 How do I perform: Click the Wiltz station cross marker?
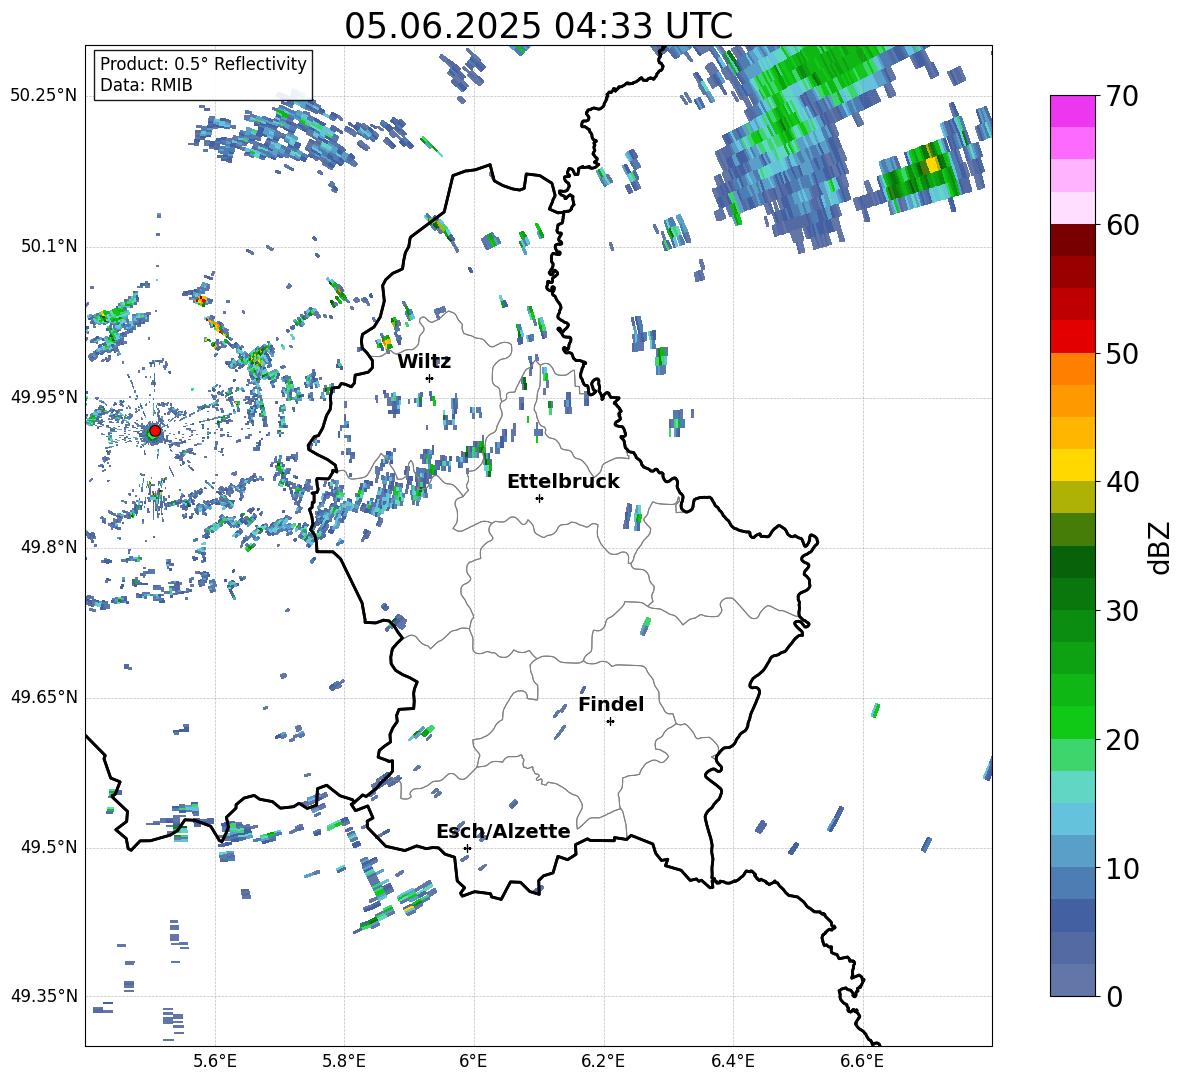pyautogui.click(x=430, y=378)
